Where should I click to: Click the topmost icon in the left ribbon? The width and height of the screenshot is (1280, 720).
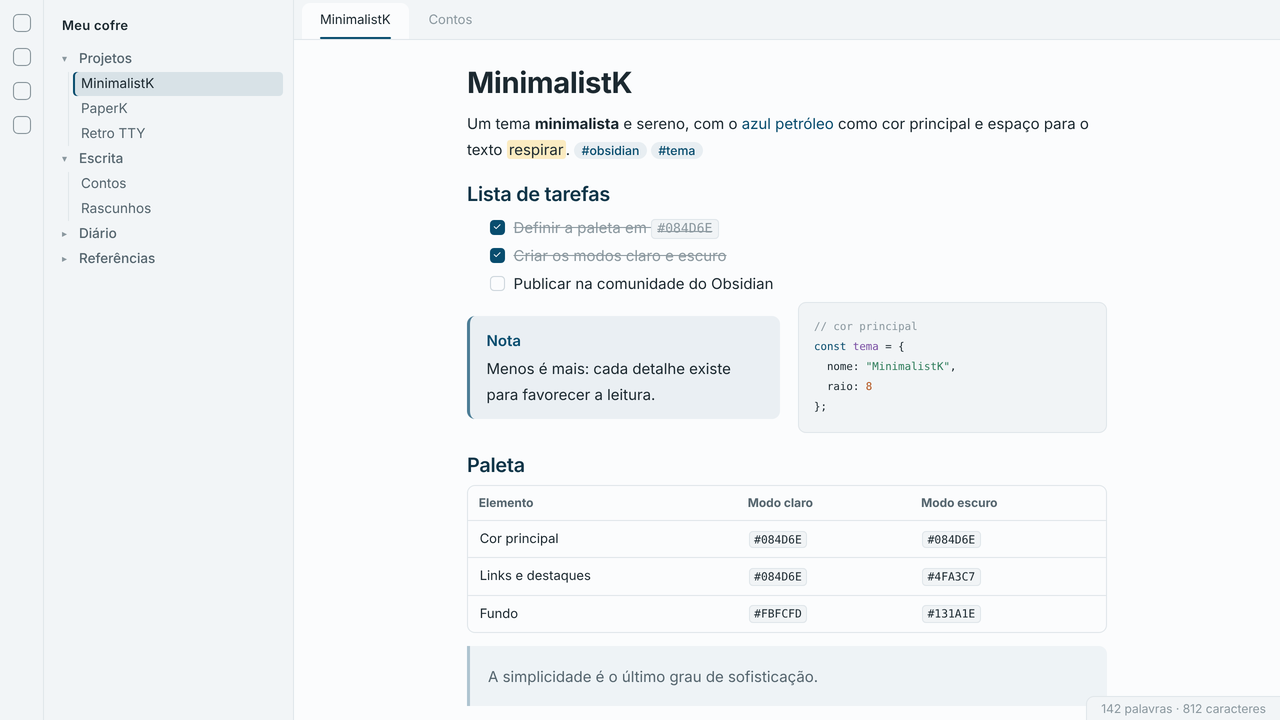(x=22, y=23)
